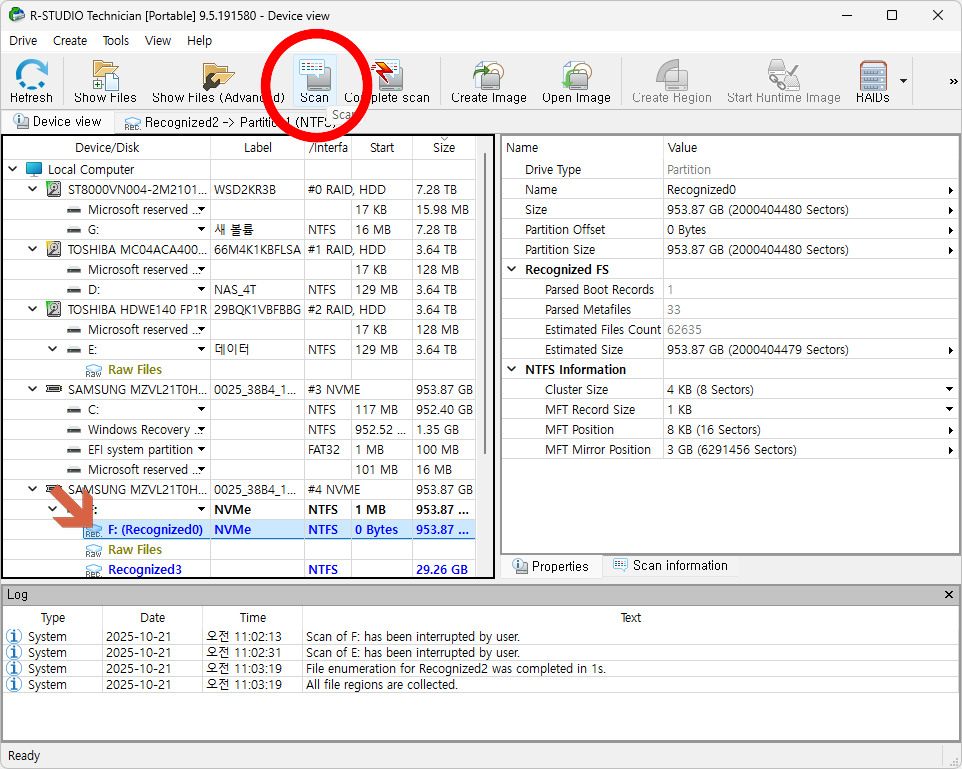Select the Recognized3 partition entry

pos(145,570)
